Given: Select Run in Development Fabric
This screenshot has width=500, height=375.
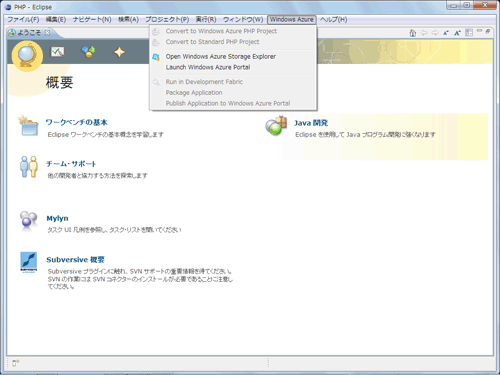Looking at the screenshot, I should click(233, 82).
